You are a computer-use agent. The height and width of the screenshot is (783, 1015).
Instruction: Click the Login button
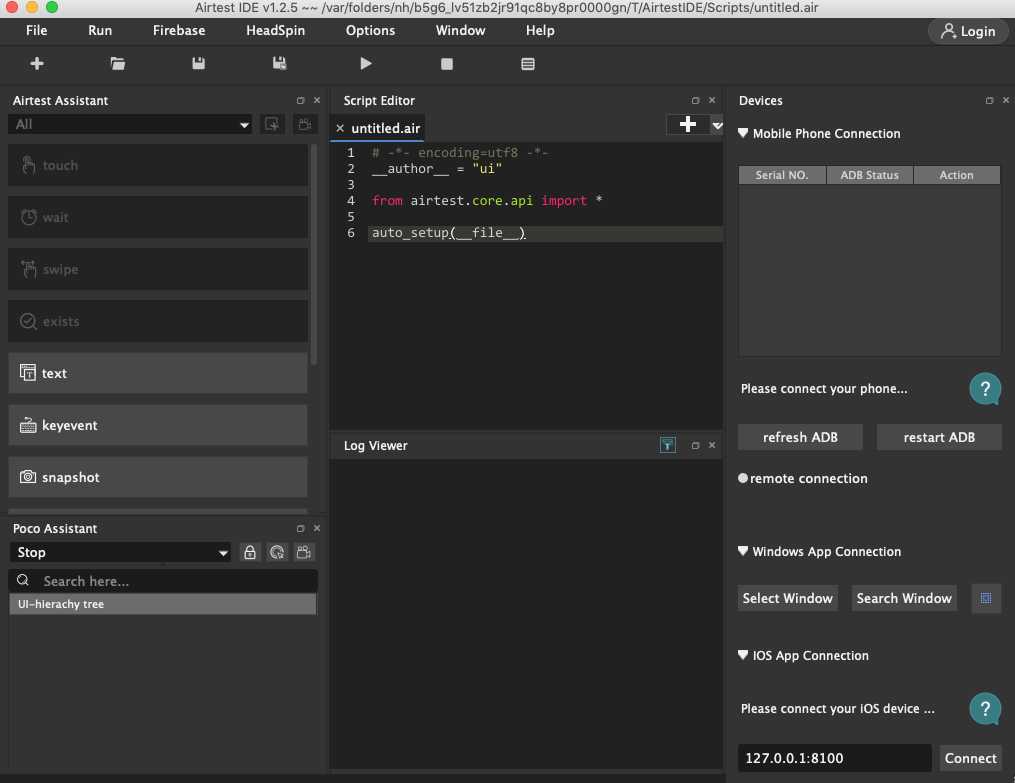coord(968,31)
